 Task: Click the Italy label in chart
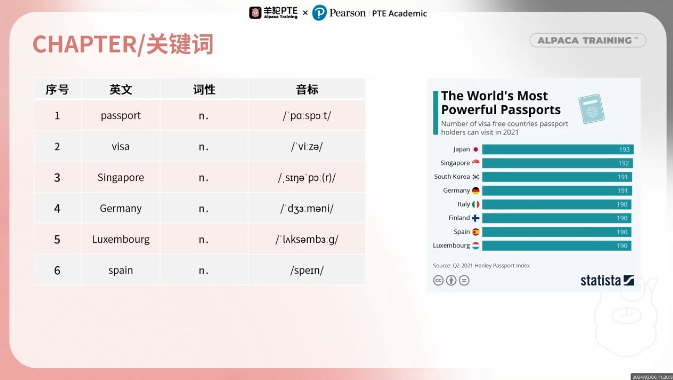[464, 204]
